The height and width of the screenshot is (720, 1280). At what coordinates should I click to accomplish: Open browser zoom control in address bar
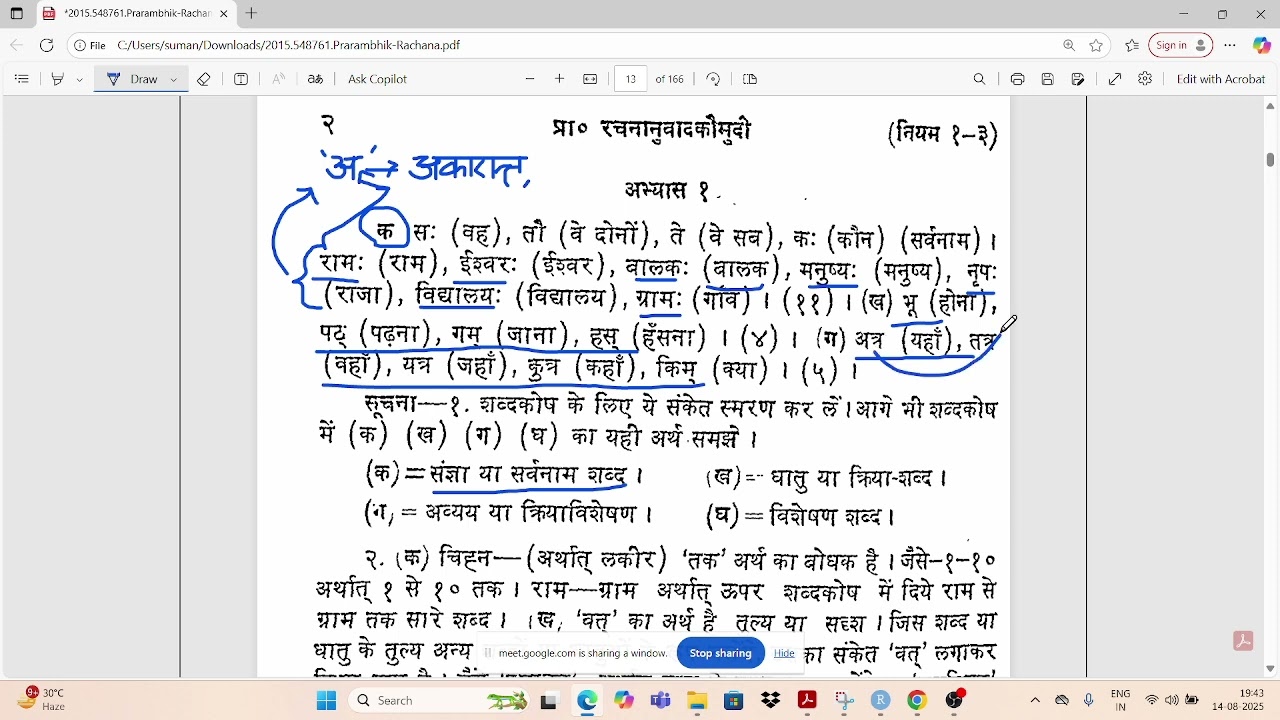pyautogui.click(x=1069, y=45)
